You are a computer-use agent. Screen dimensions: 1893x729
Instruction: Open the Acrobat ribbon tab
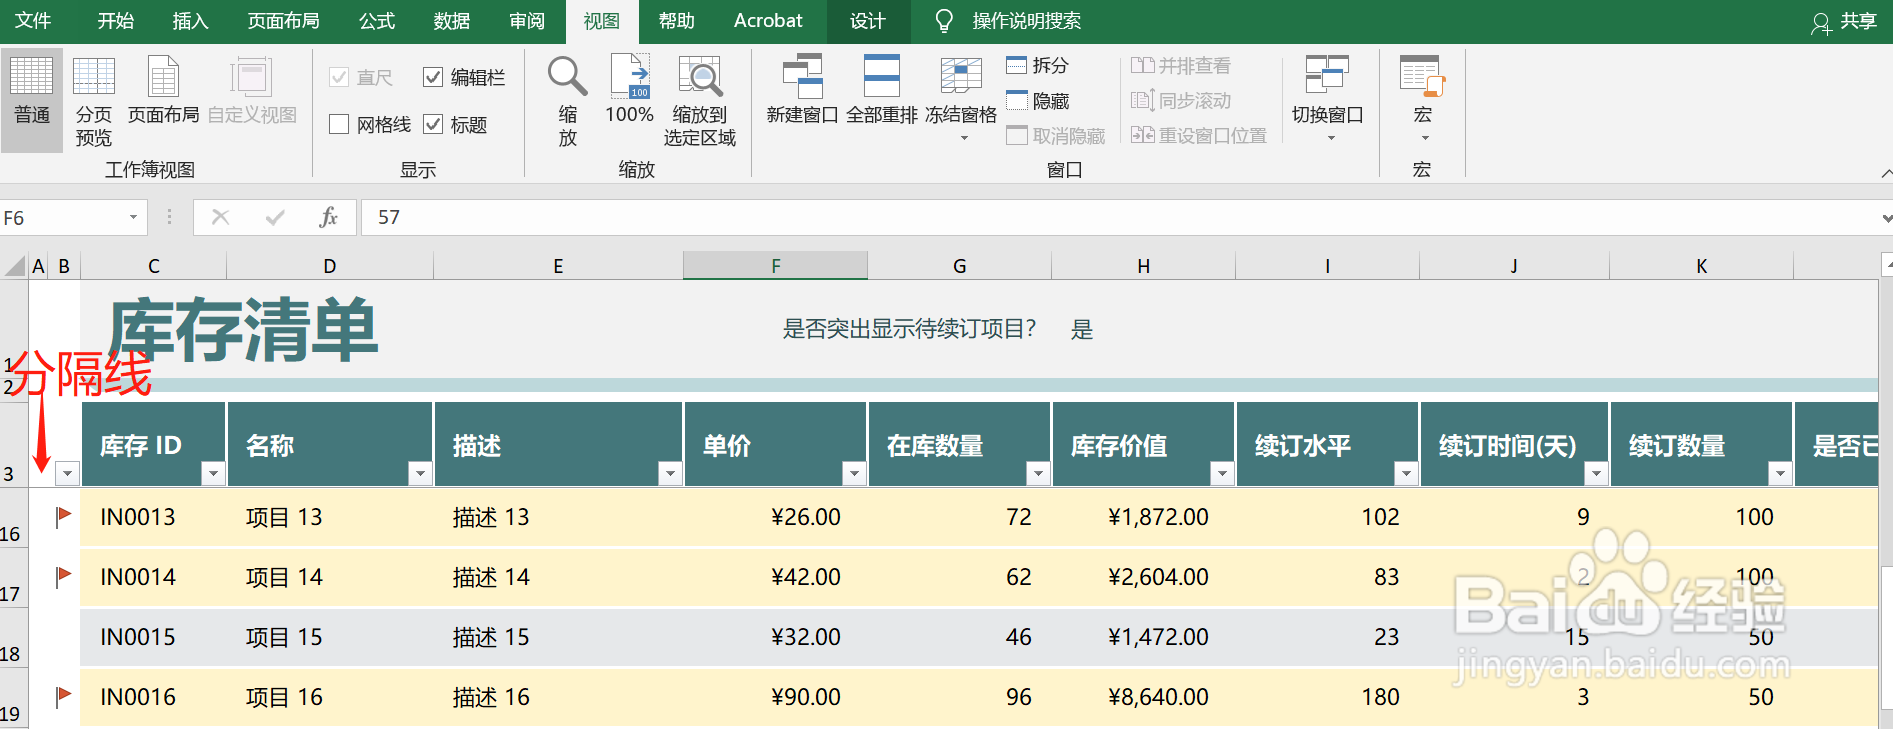coord(768,21)
